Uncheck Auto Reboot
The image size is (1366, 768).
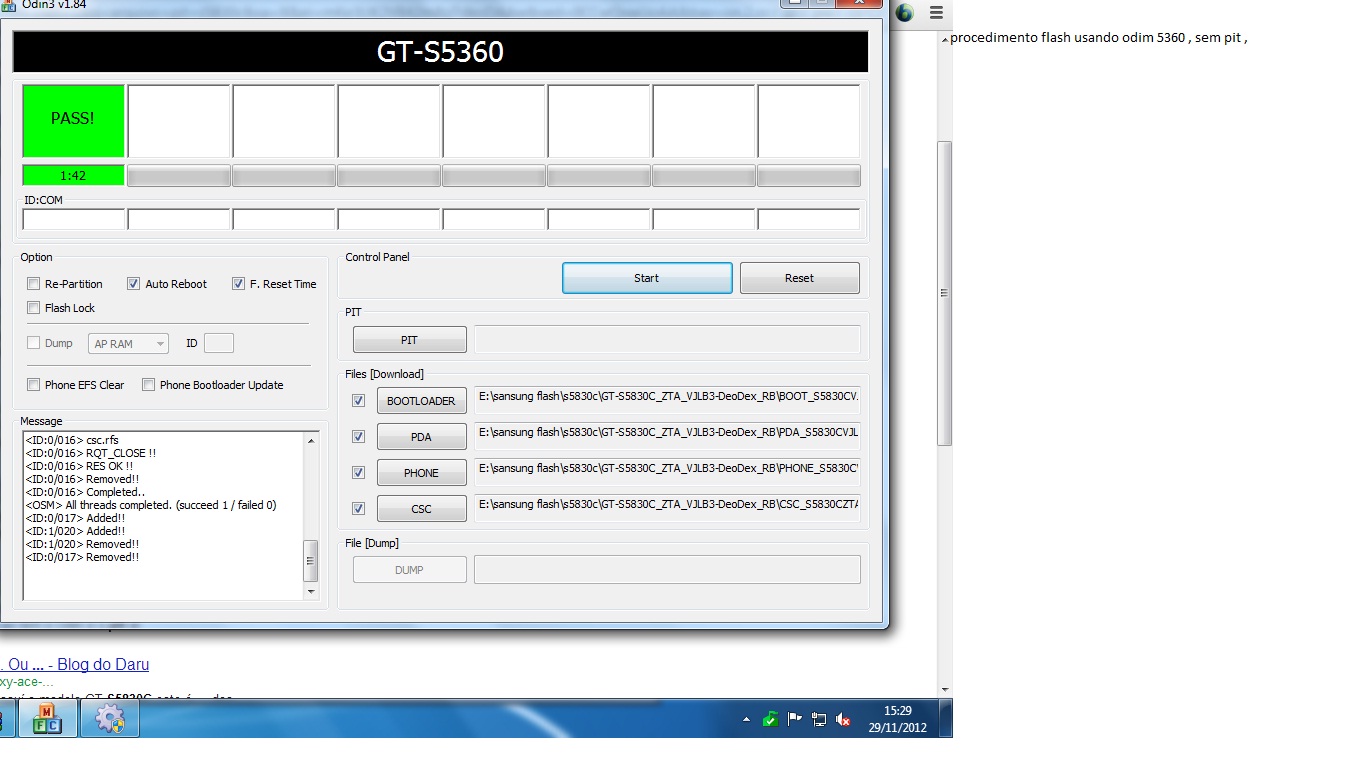pyautogui.click(x=133, y=284)
